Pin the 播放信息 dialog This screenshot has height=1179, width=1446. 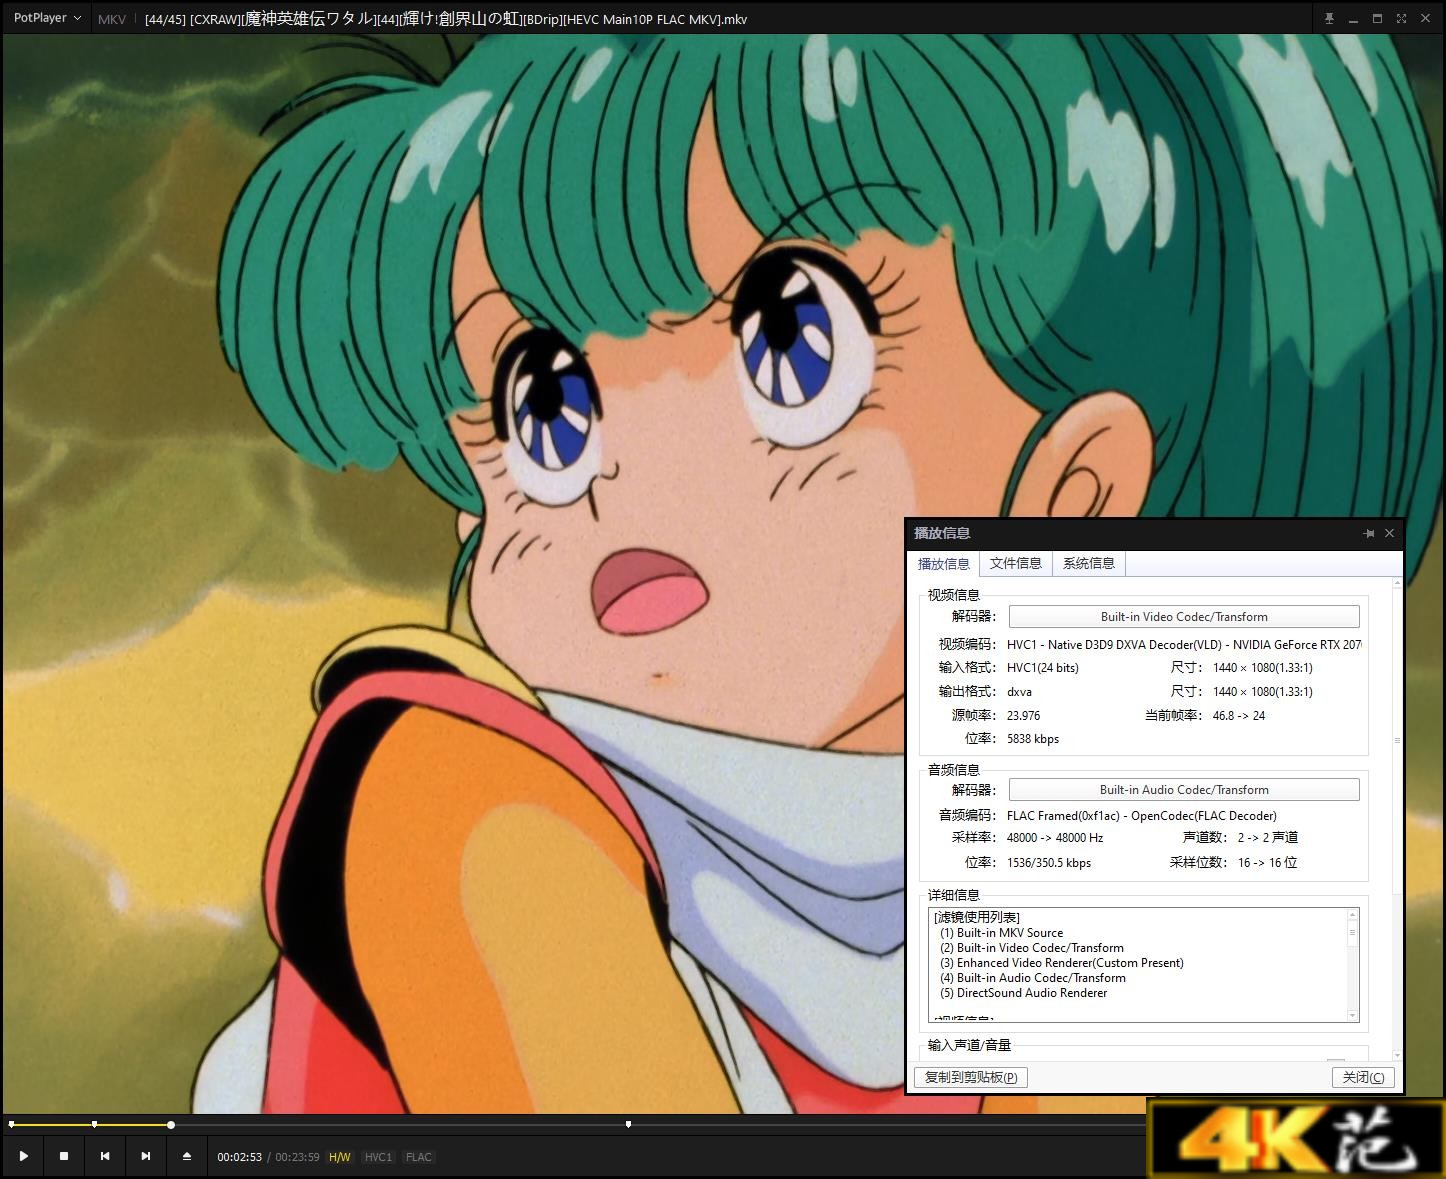(1369, 533)
